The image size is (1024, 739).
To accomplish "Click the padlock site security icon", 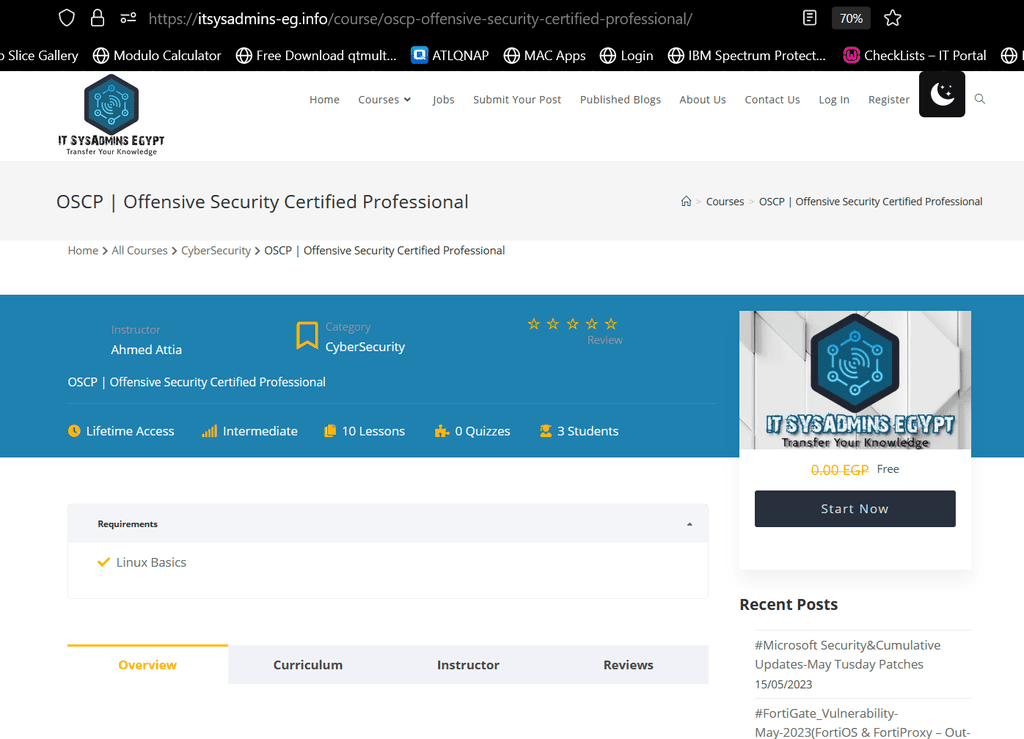I will (97, 18).
